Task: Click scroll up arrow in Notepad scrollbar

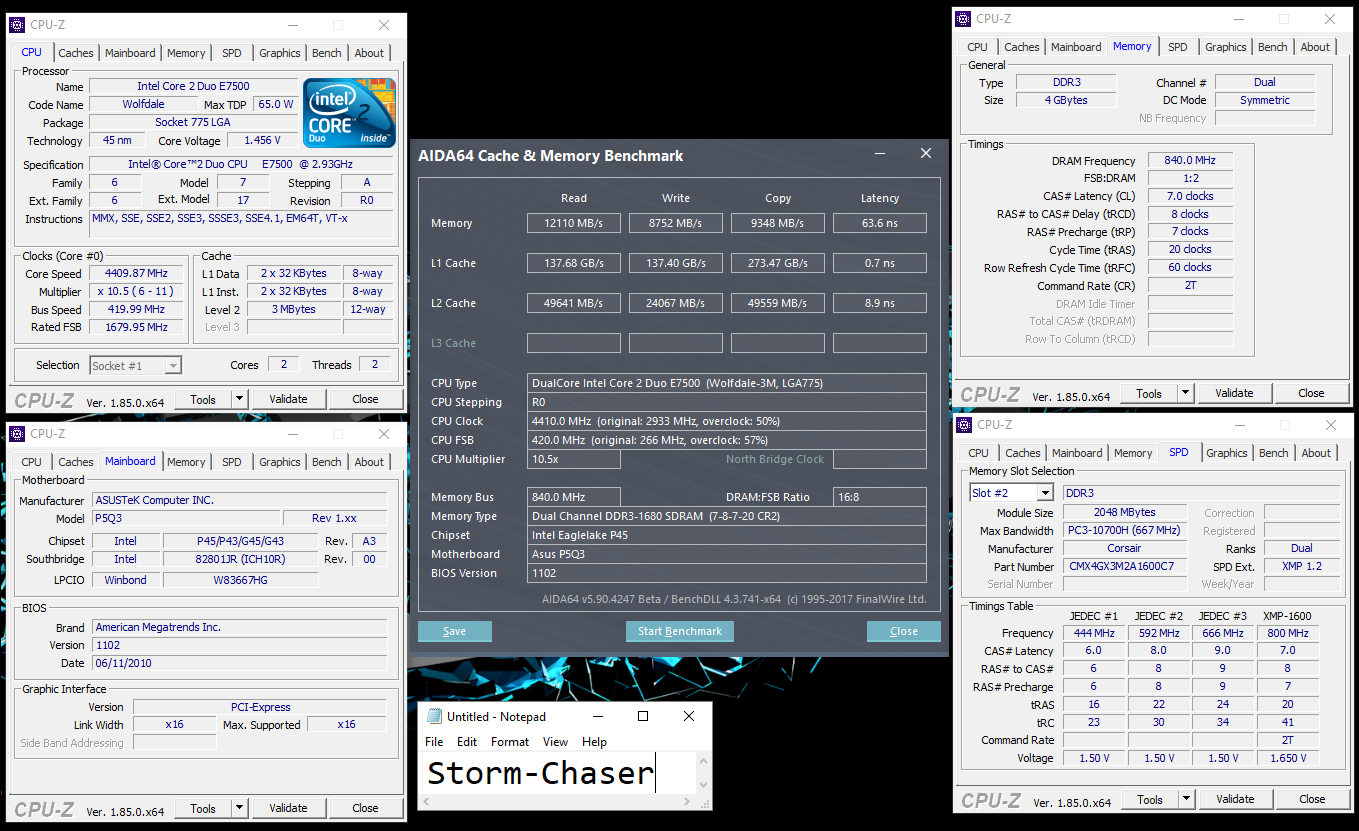Action: [704, 761]
